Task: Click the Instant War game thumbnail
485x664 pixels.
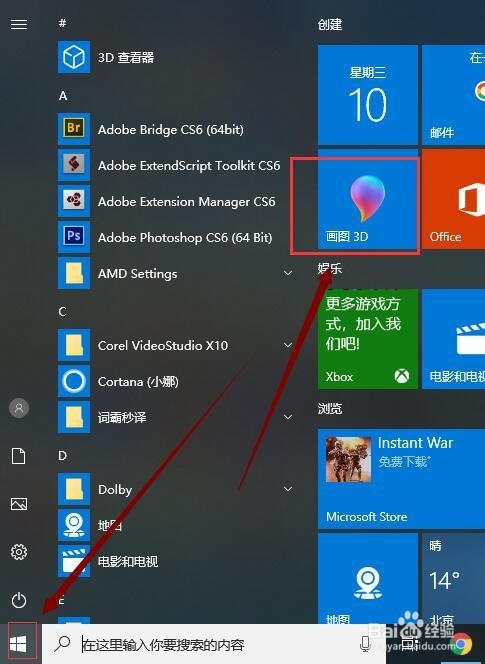Action: pyautogui.click(x=348, y=460)
